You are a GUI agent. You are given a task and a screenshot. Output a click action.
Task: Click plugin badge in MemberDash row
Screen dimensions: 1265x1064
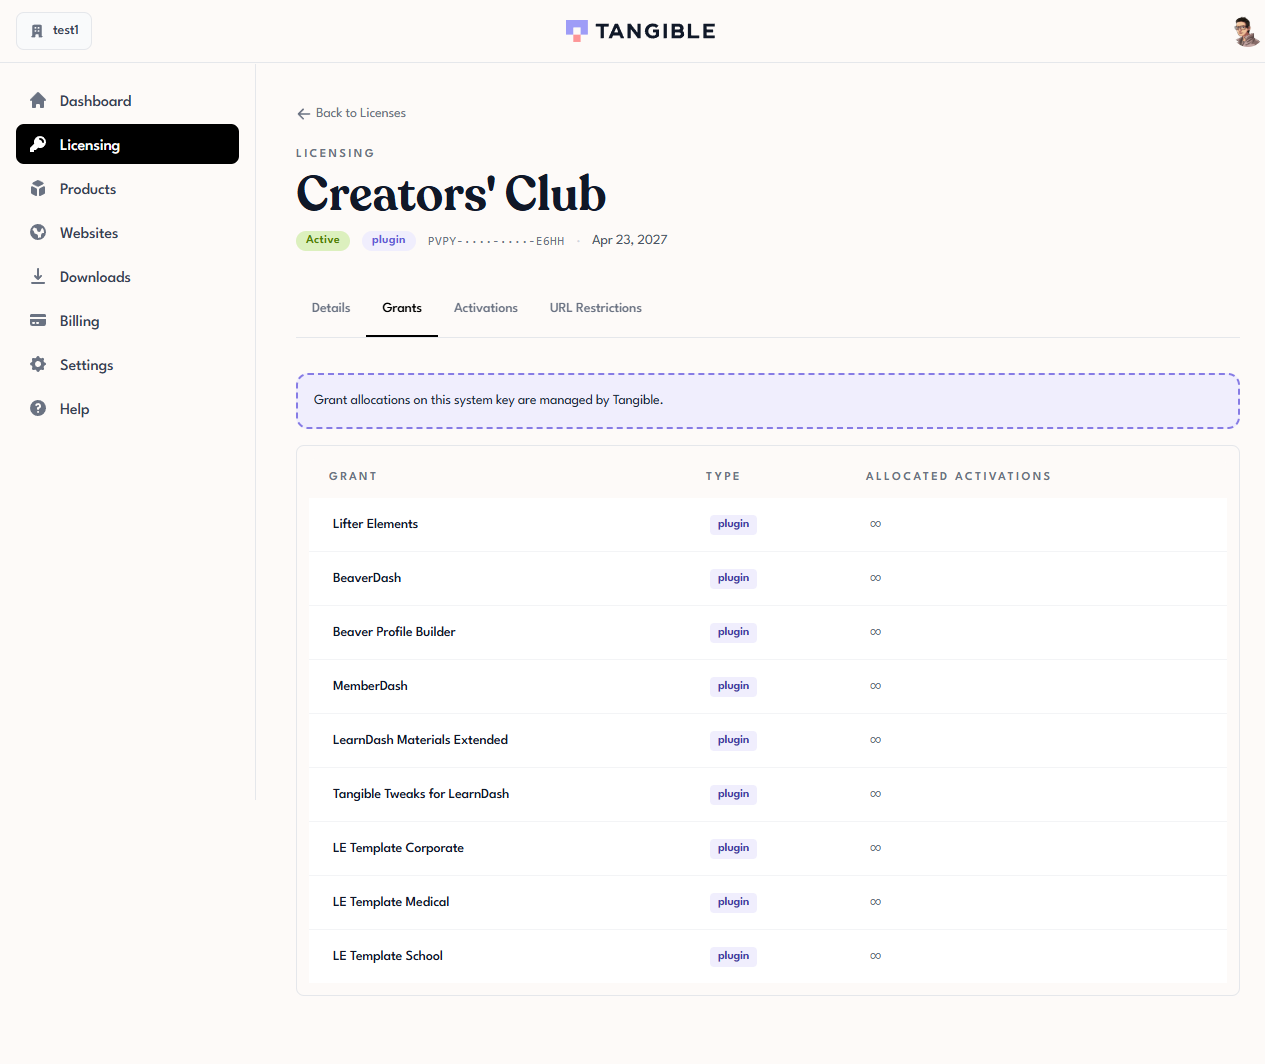tap(733, 686)
